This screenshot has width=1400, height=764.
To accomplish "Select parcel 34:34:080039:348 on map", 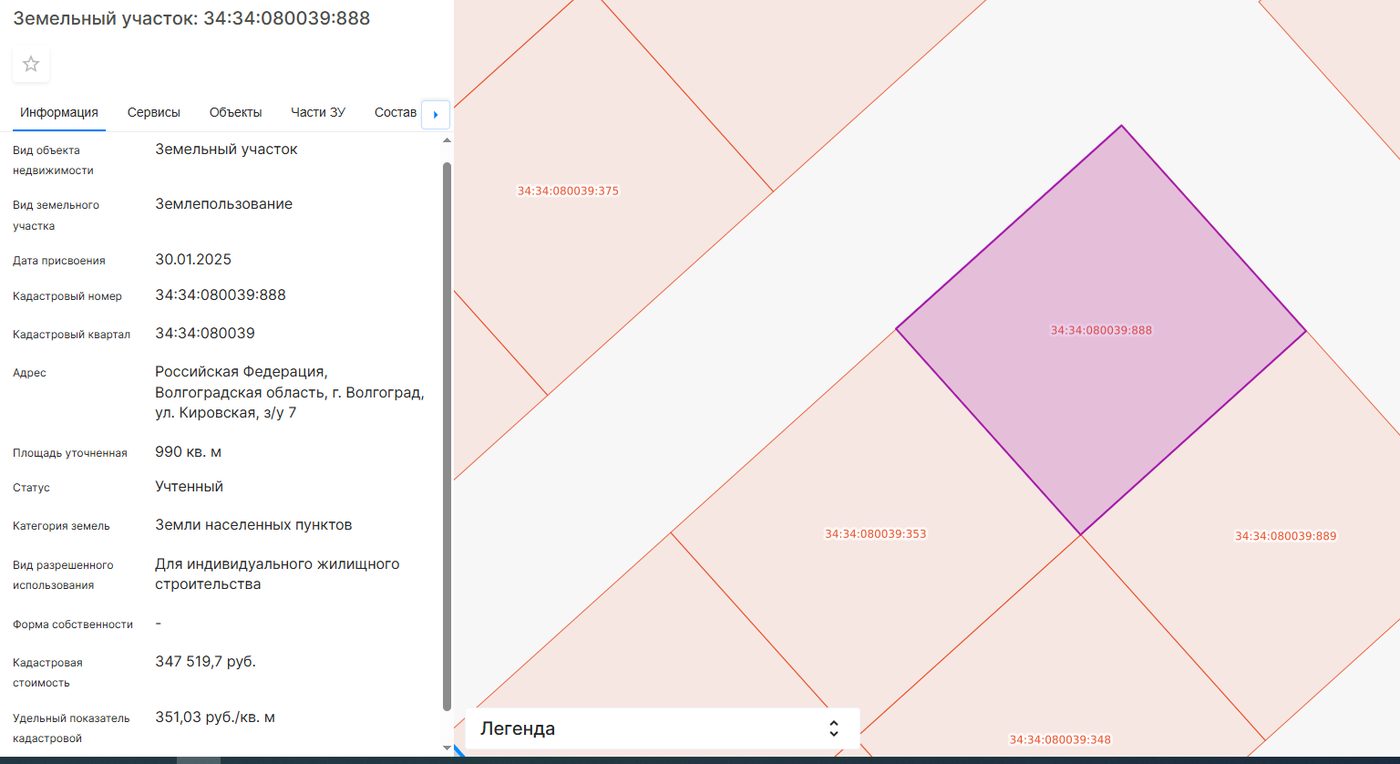I will tap(1060, 740).
